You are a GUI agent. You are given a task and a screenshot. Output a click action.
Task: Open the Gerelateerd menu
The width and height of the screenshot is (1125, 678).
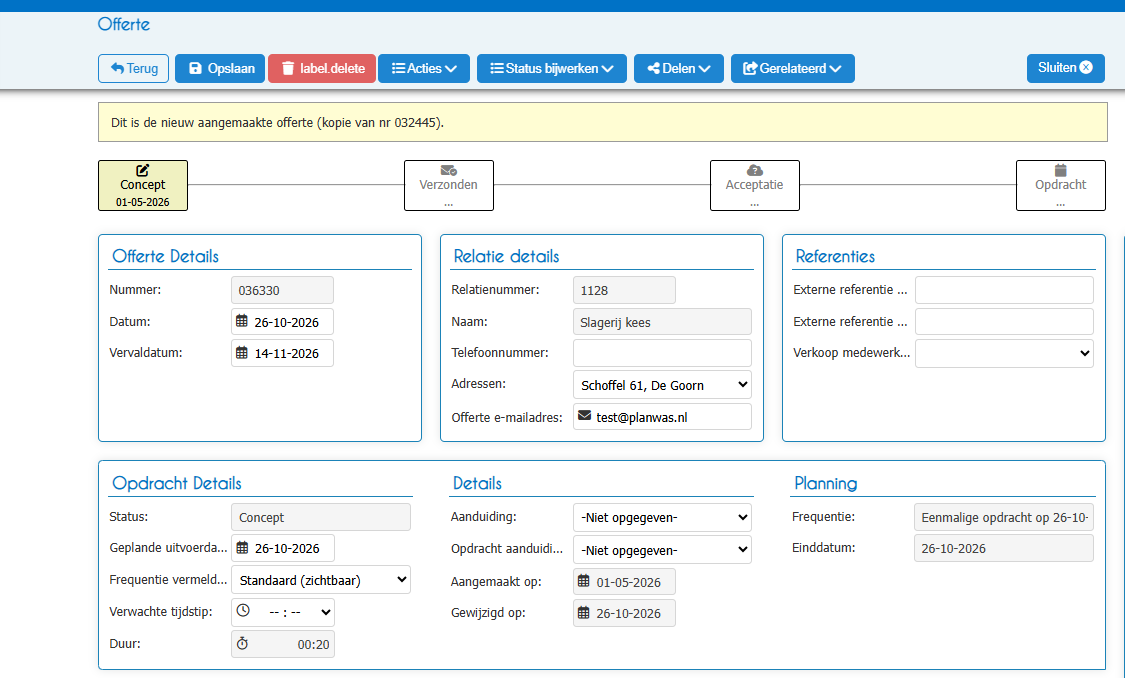point(793,68)
